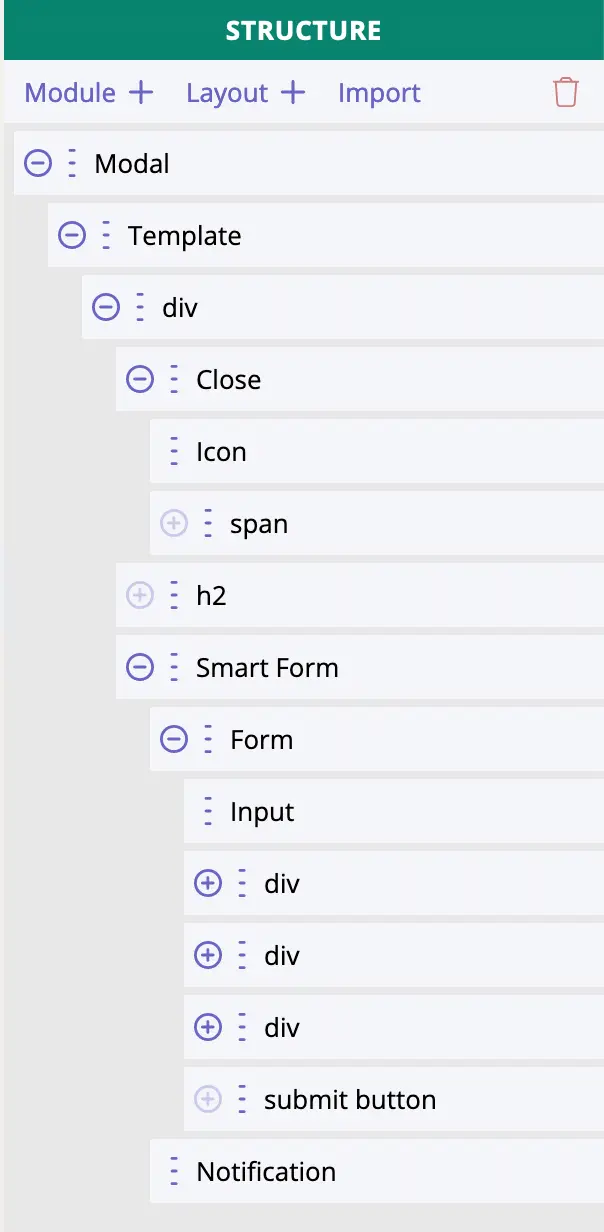
Task: Click the drag handle beside Modal
Action: coord(72,163)
